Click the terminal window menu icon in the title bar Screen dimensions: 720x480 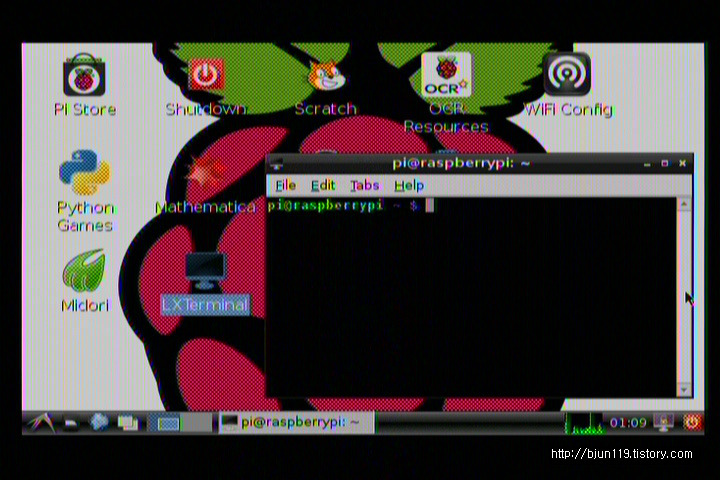pos(277,163)
